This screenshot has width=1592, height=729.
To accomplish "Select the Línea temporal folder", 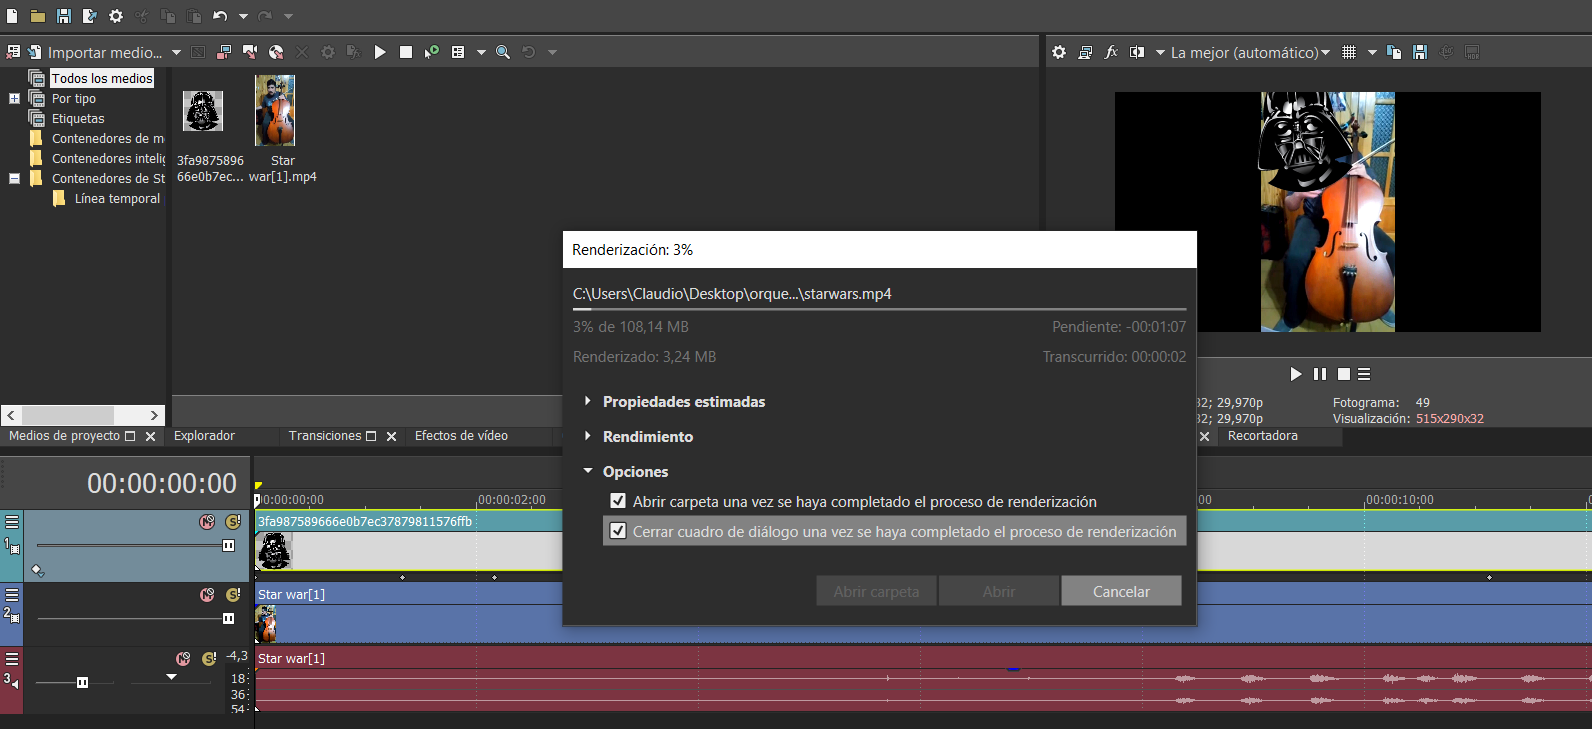I will (x=117, y=198).
